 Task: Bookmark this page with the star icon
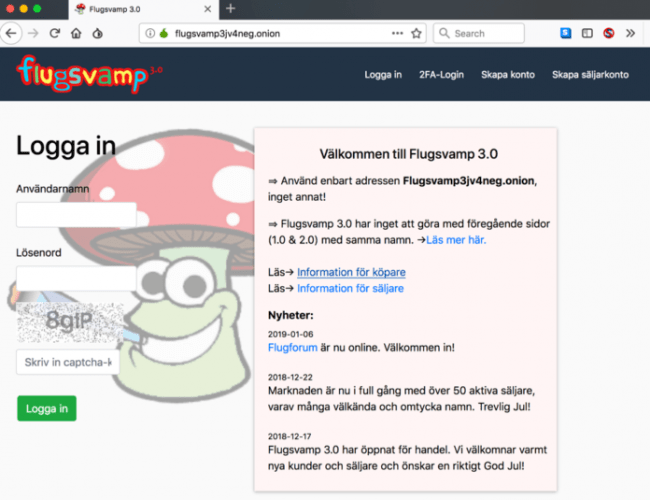(x=416, y=33)
